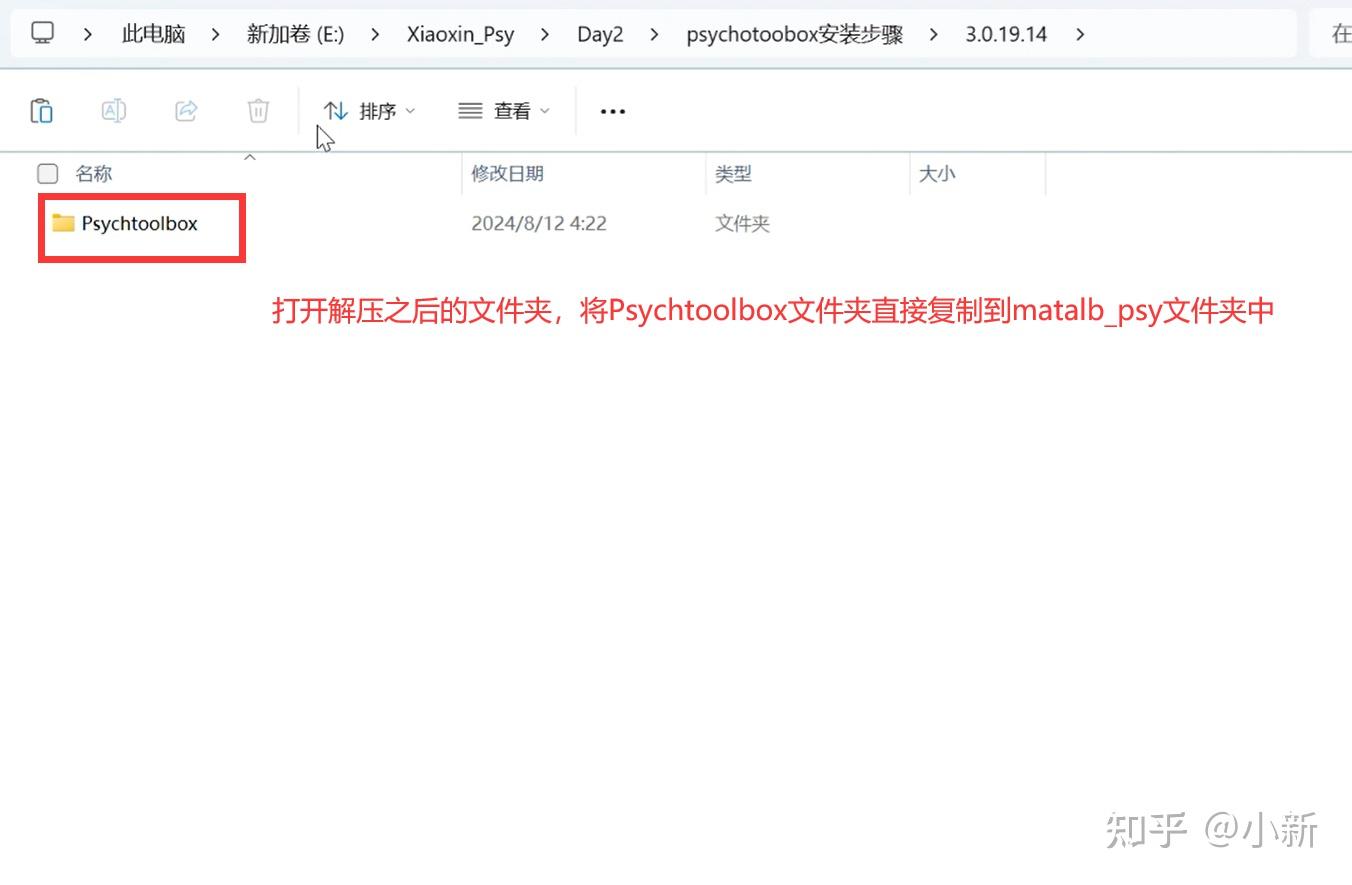Click the computer icon in the address bar
The width and height of the screenshot is (1352, 885).
click(x=41, y=32)
